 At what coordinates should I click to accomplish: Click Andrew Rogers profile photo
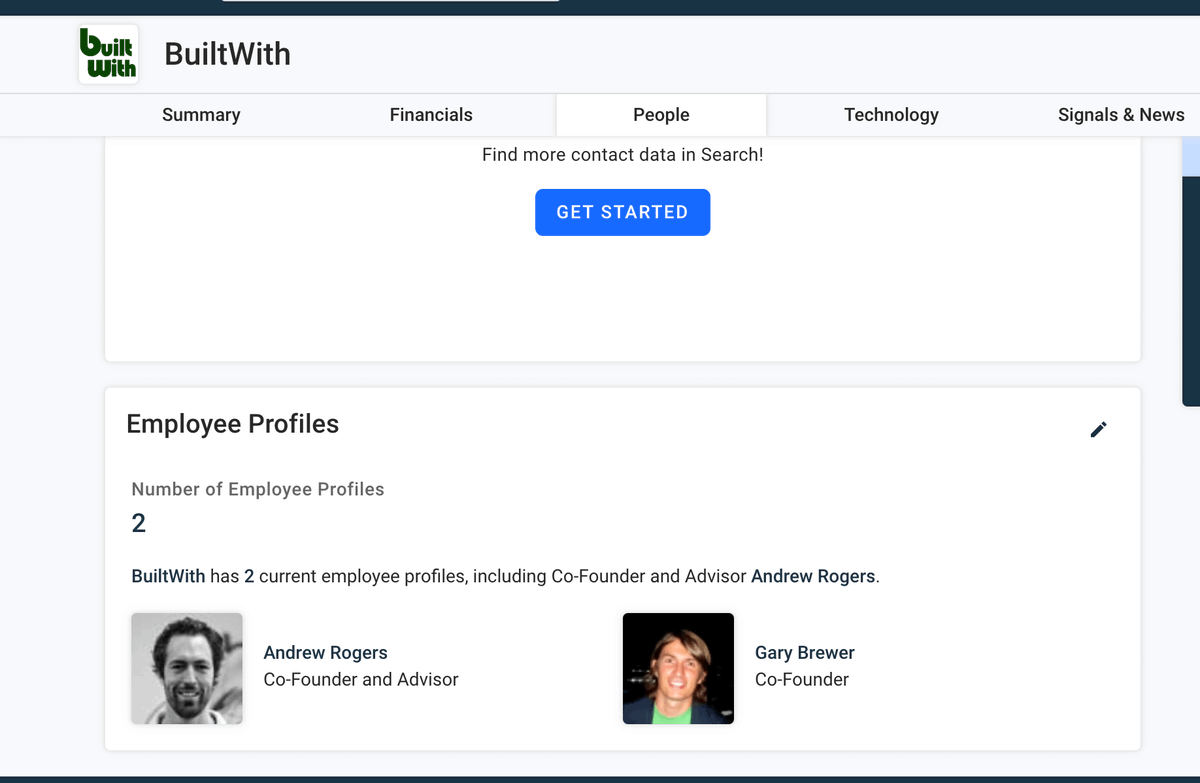point(187,668)
